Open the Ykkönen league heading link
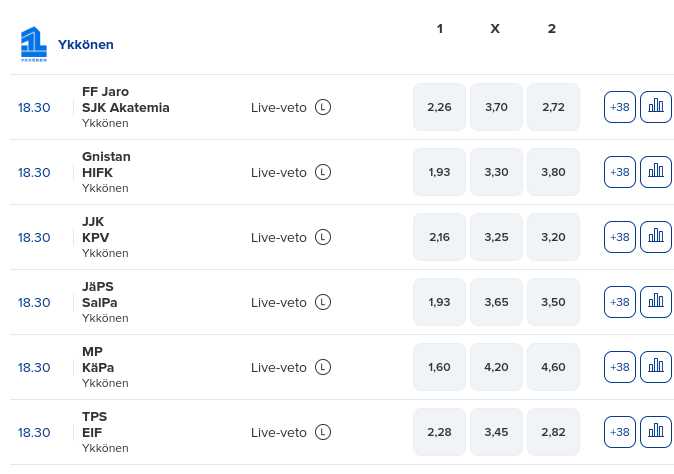 click(86, 45)
